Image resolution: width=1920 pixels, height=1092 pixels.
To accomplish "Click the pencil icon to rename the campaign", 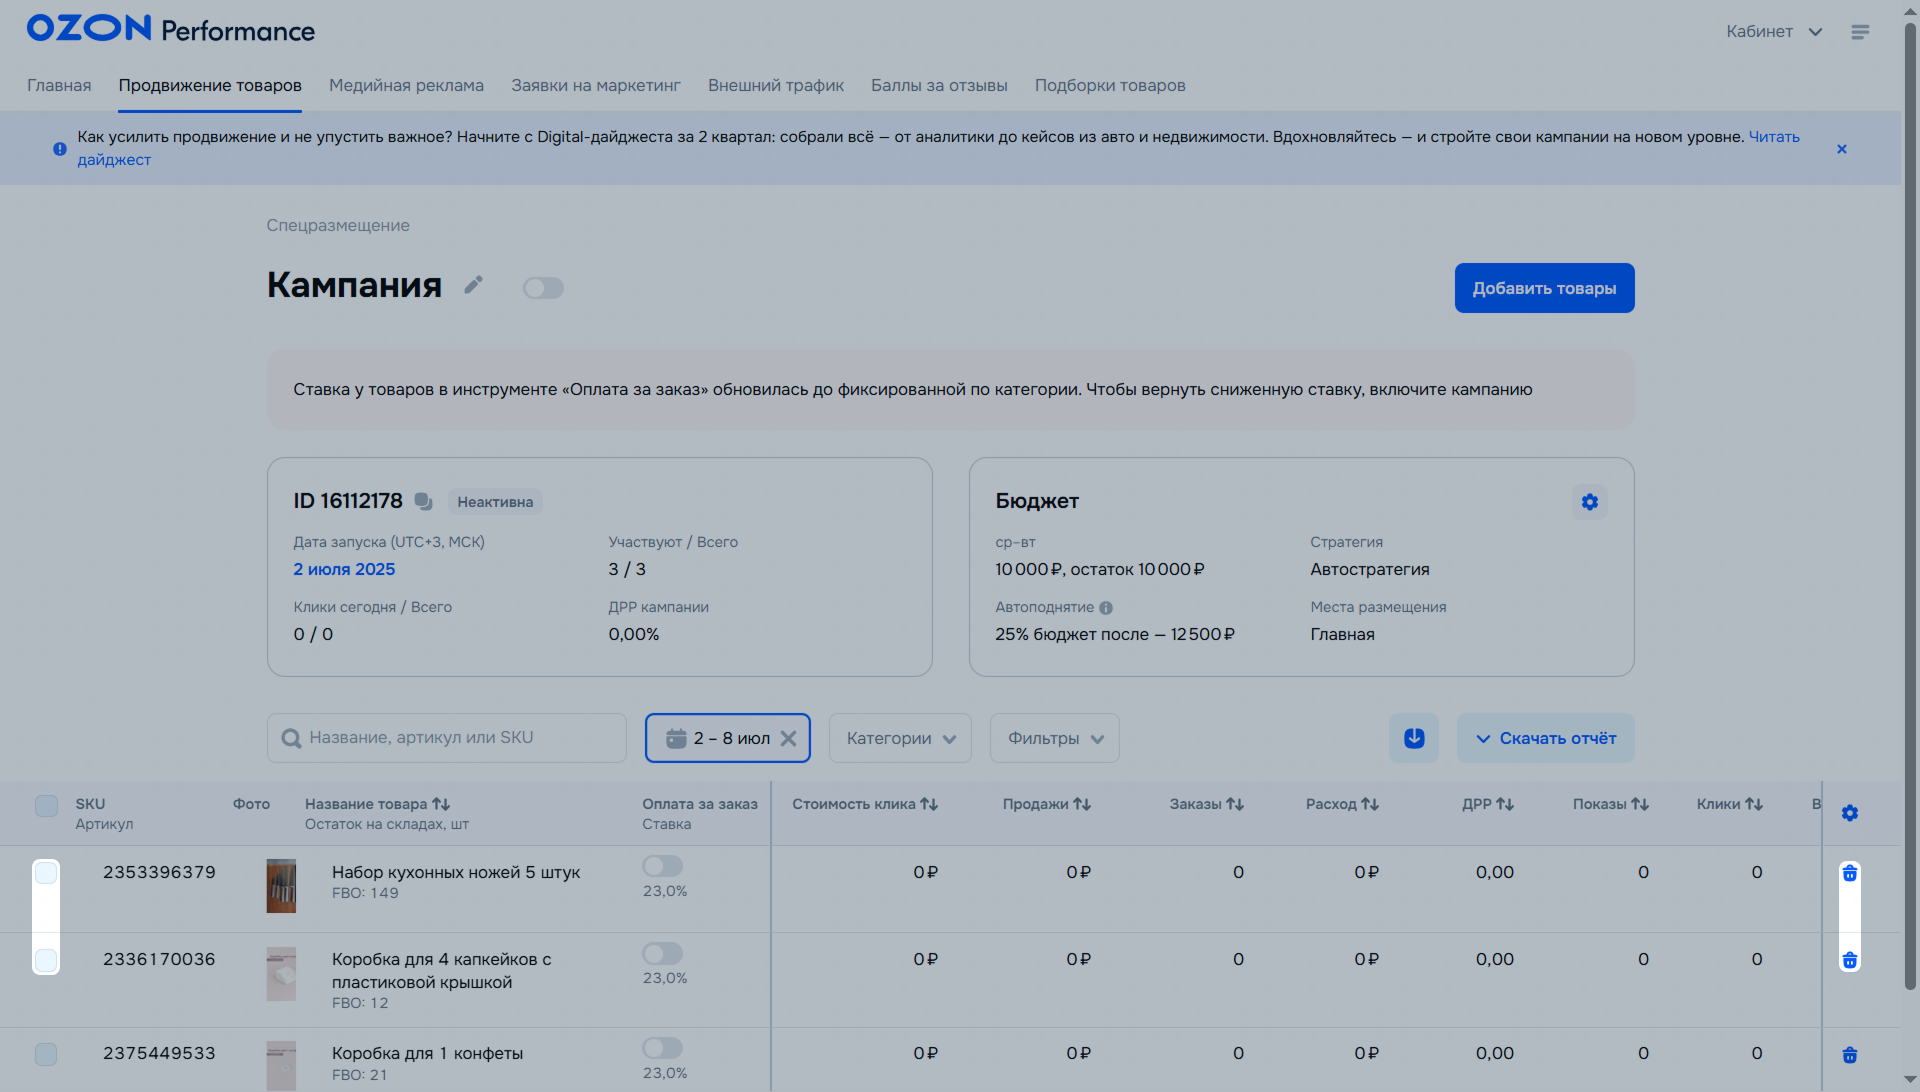I will (x=474, y=286).
